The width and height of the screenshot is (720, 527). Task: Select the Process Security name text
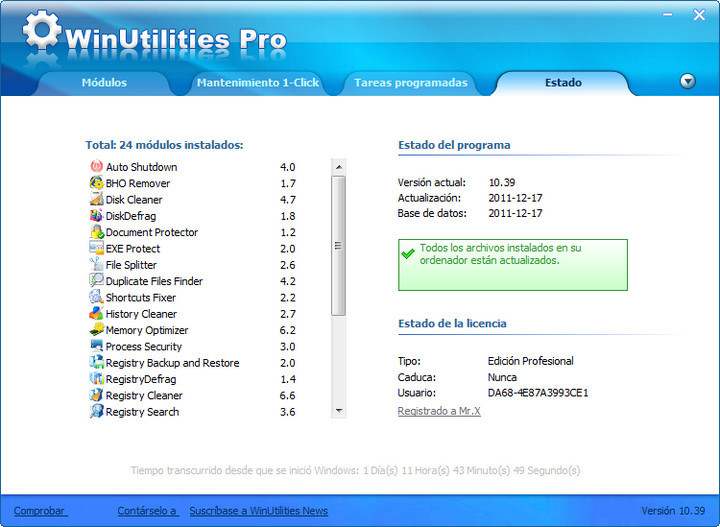[x=144, y=347]
